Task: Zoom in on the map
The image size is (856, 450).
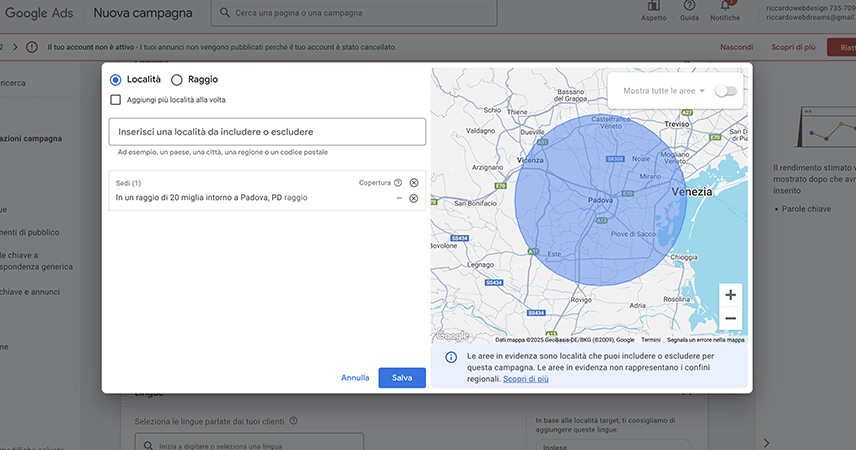Action: (x=730, y=295)
